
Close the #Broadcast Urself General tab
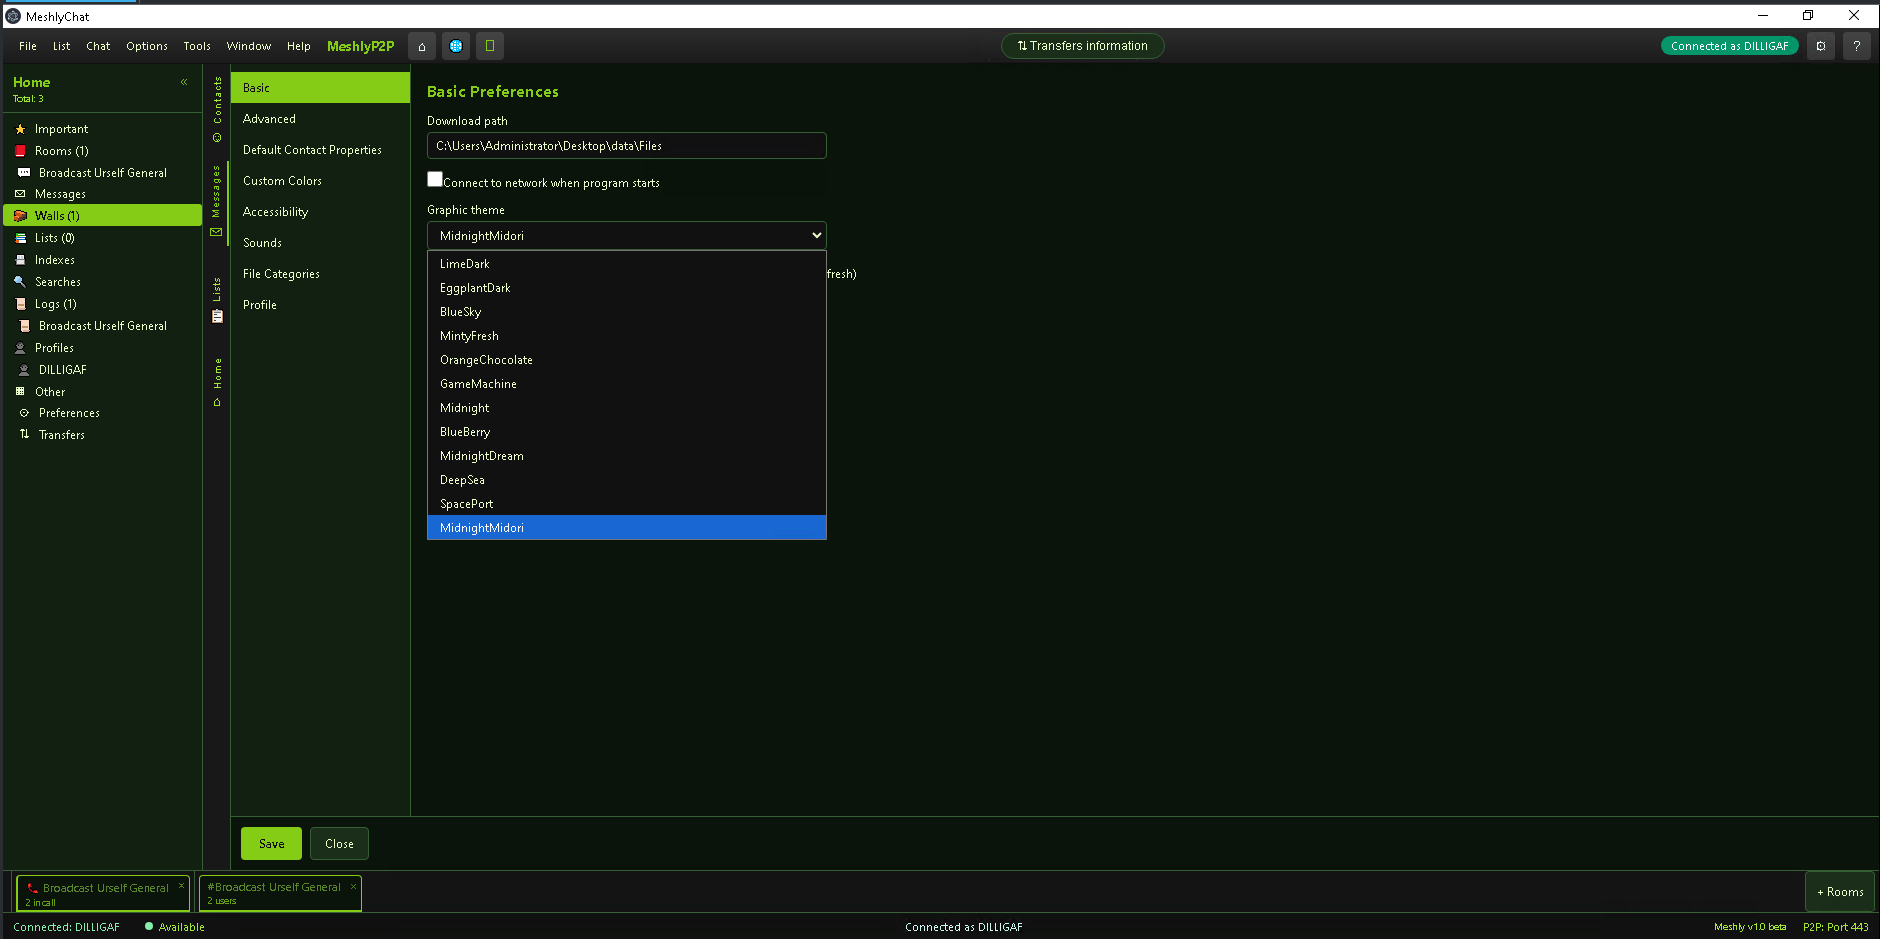353,886
